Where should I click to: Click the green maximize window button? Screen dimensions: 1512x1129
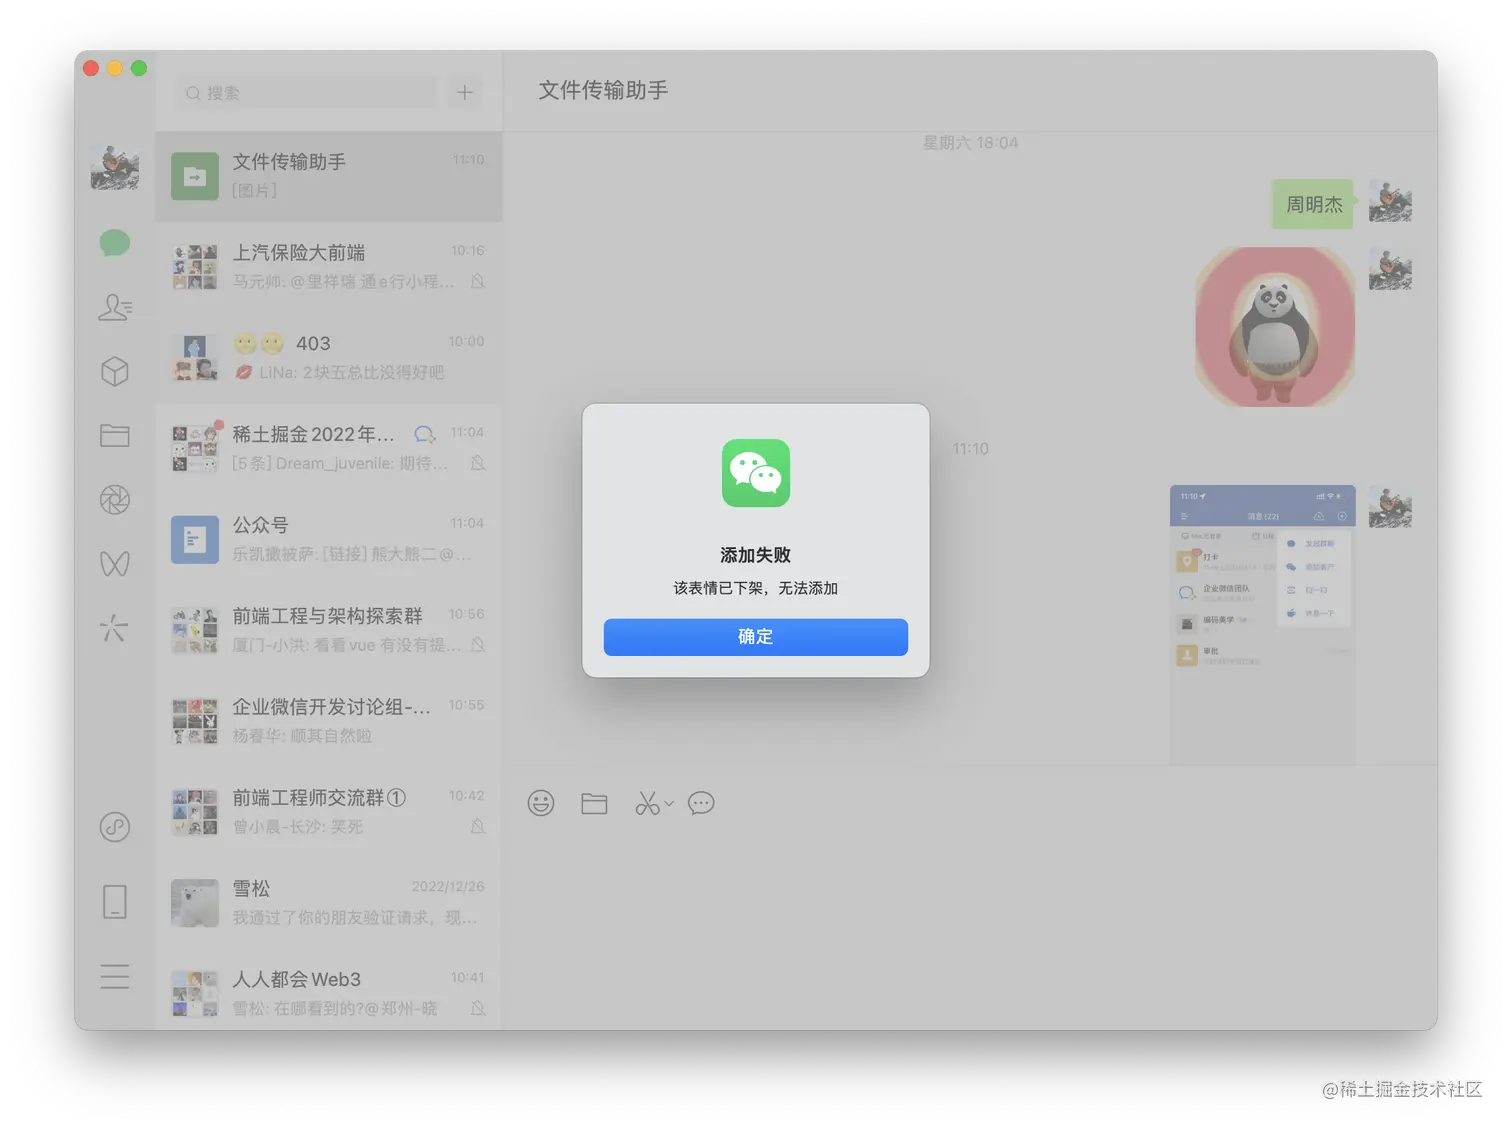139,68
